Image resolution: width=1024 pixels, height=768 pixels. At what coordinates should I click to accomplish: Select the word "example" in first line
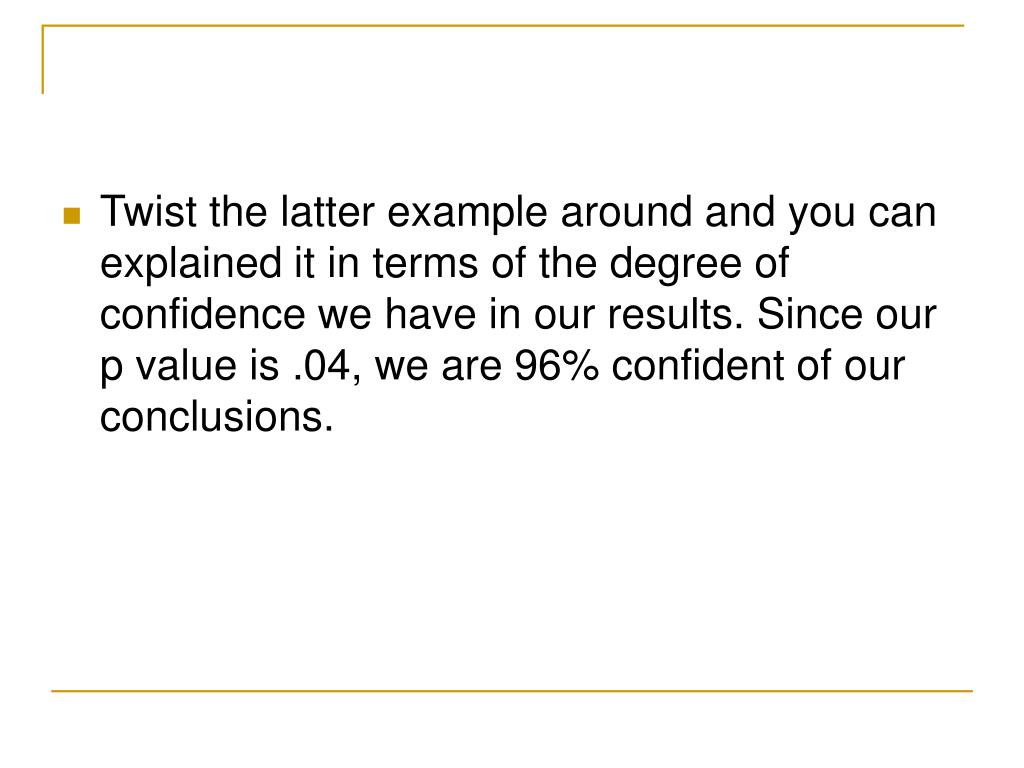click(467, 213)
